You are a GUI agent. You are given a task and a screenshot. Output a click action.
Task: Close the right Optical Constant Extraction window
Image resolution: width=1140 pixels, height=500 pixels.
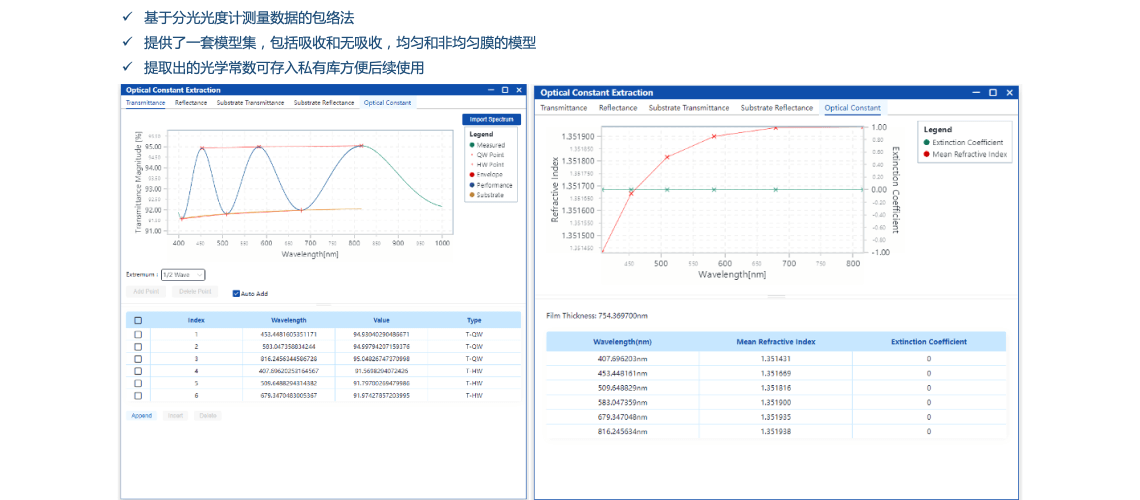[x=1008, y=93]
